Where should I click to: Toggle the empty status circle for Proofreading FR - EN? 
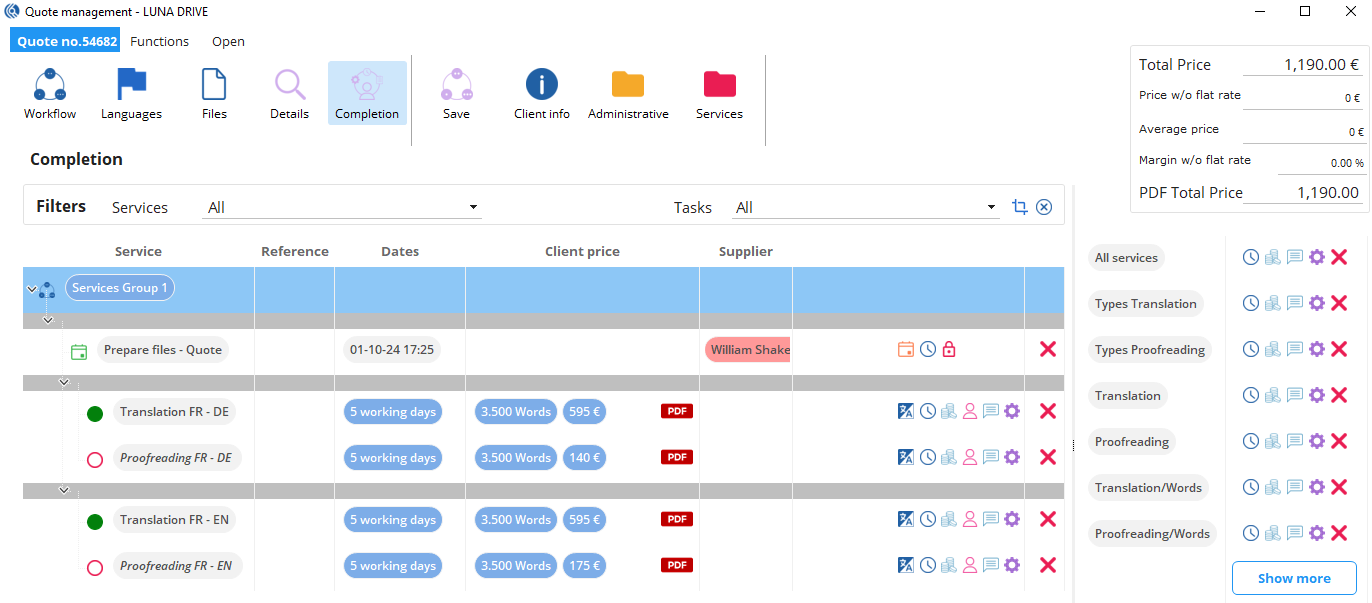click(95, 567)
